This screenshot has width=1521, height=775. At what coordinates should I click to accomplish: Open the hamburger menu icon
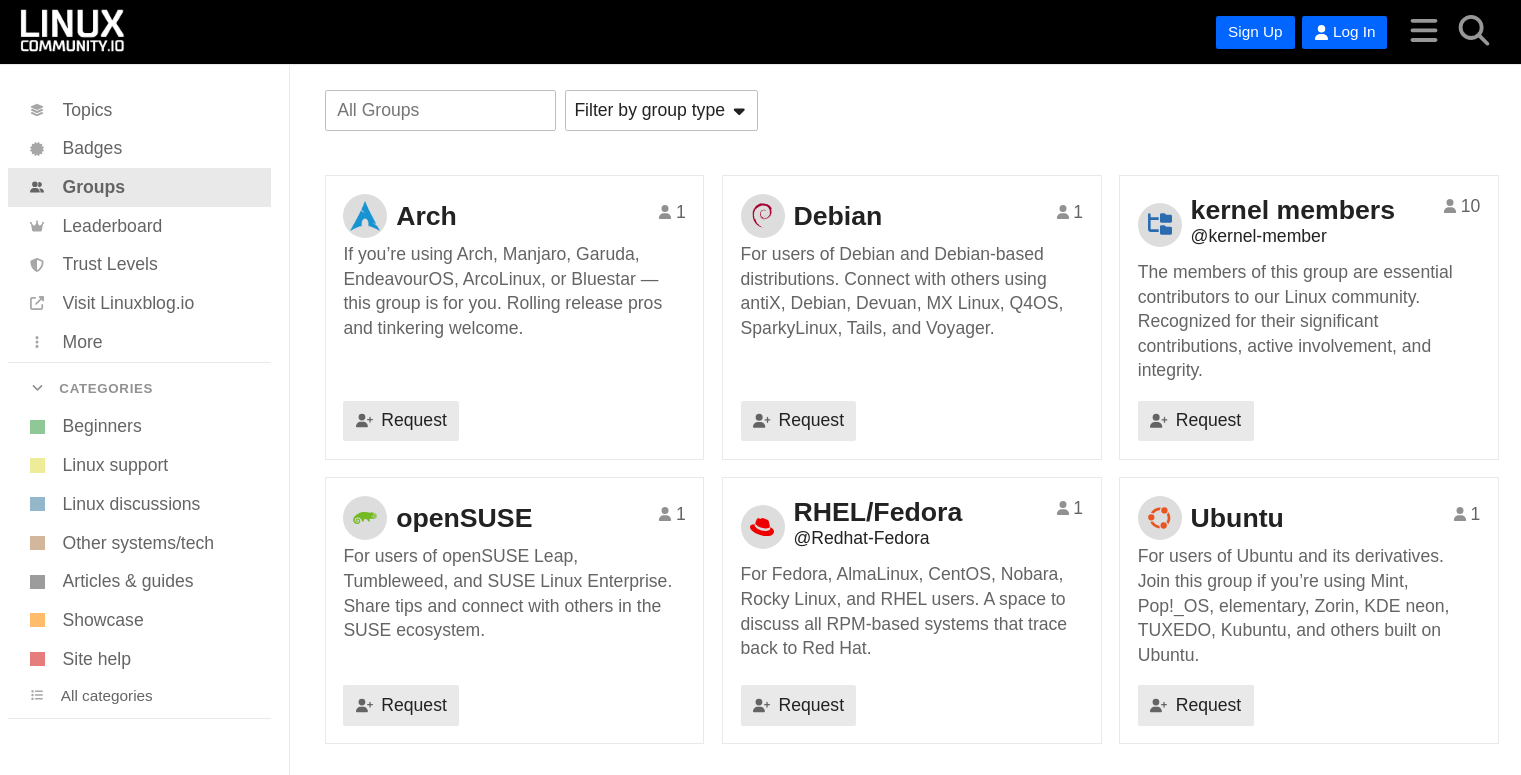coord(1424,31)
